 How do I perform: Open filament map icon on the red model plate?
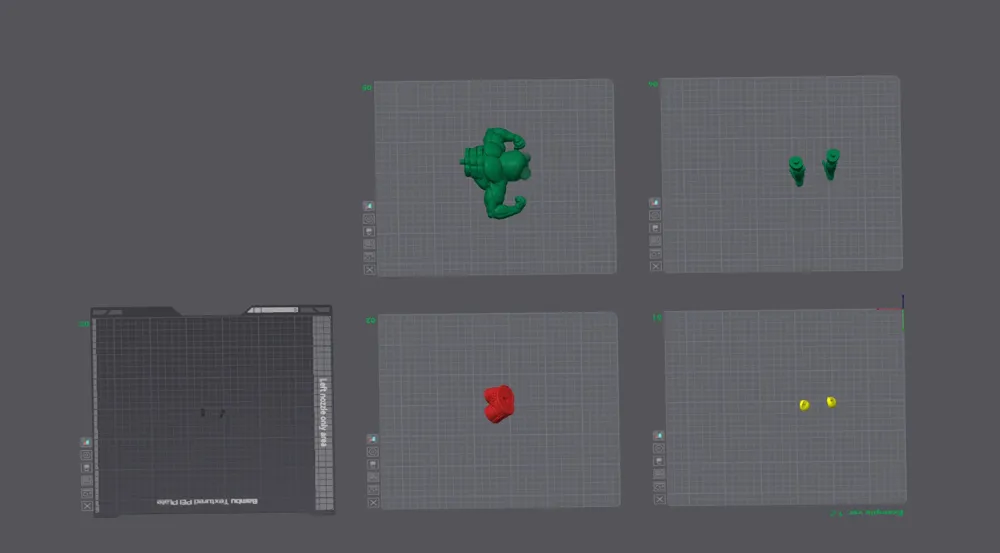(x=373, y=439)
